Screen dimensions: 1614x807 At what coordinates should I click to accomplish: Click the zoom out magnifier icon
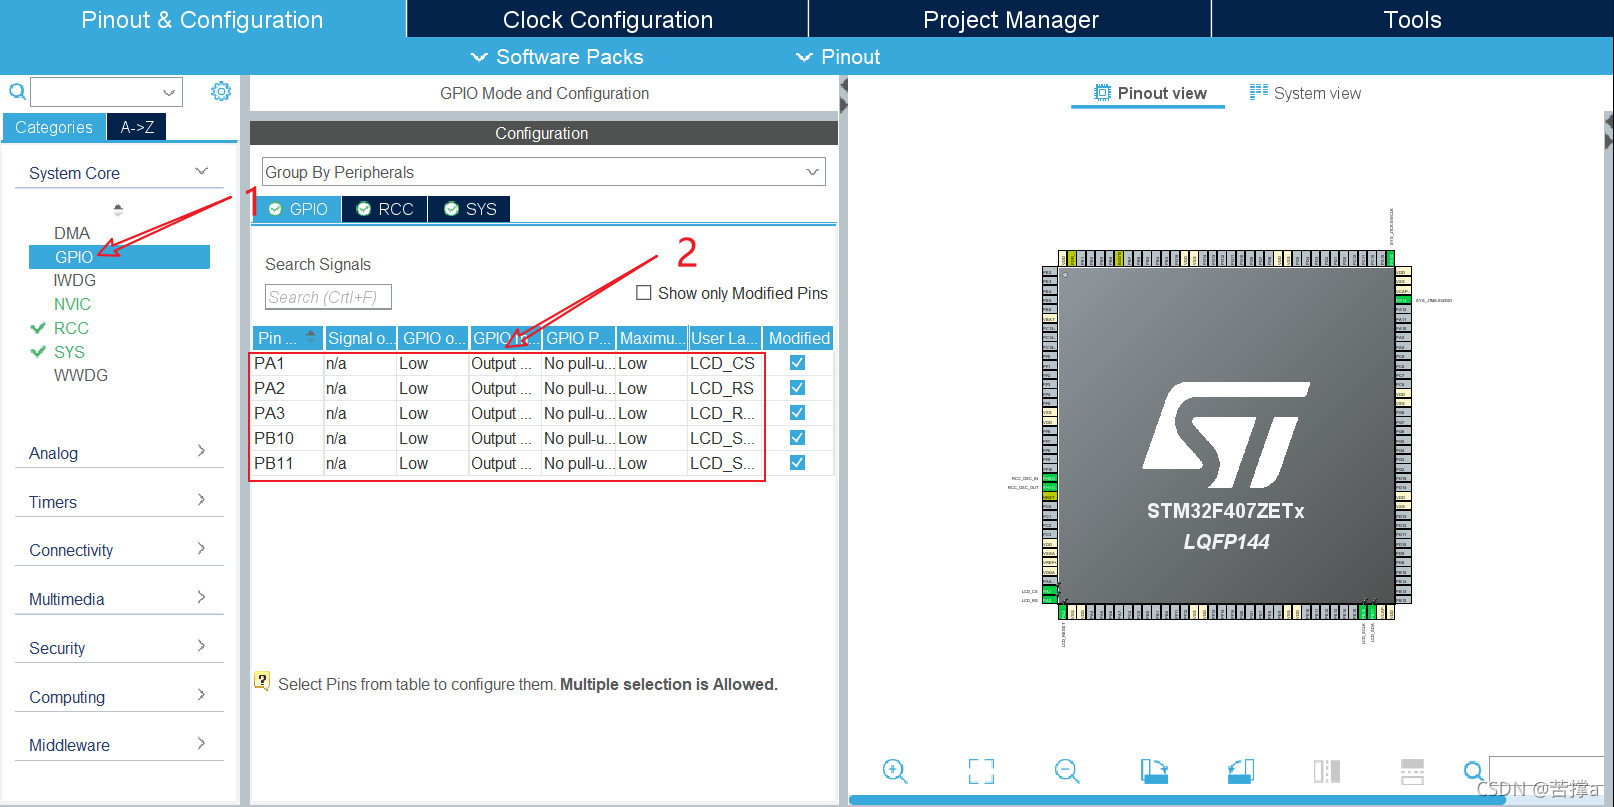coord(1067,771)
